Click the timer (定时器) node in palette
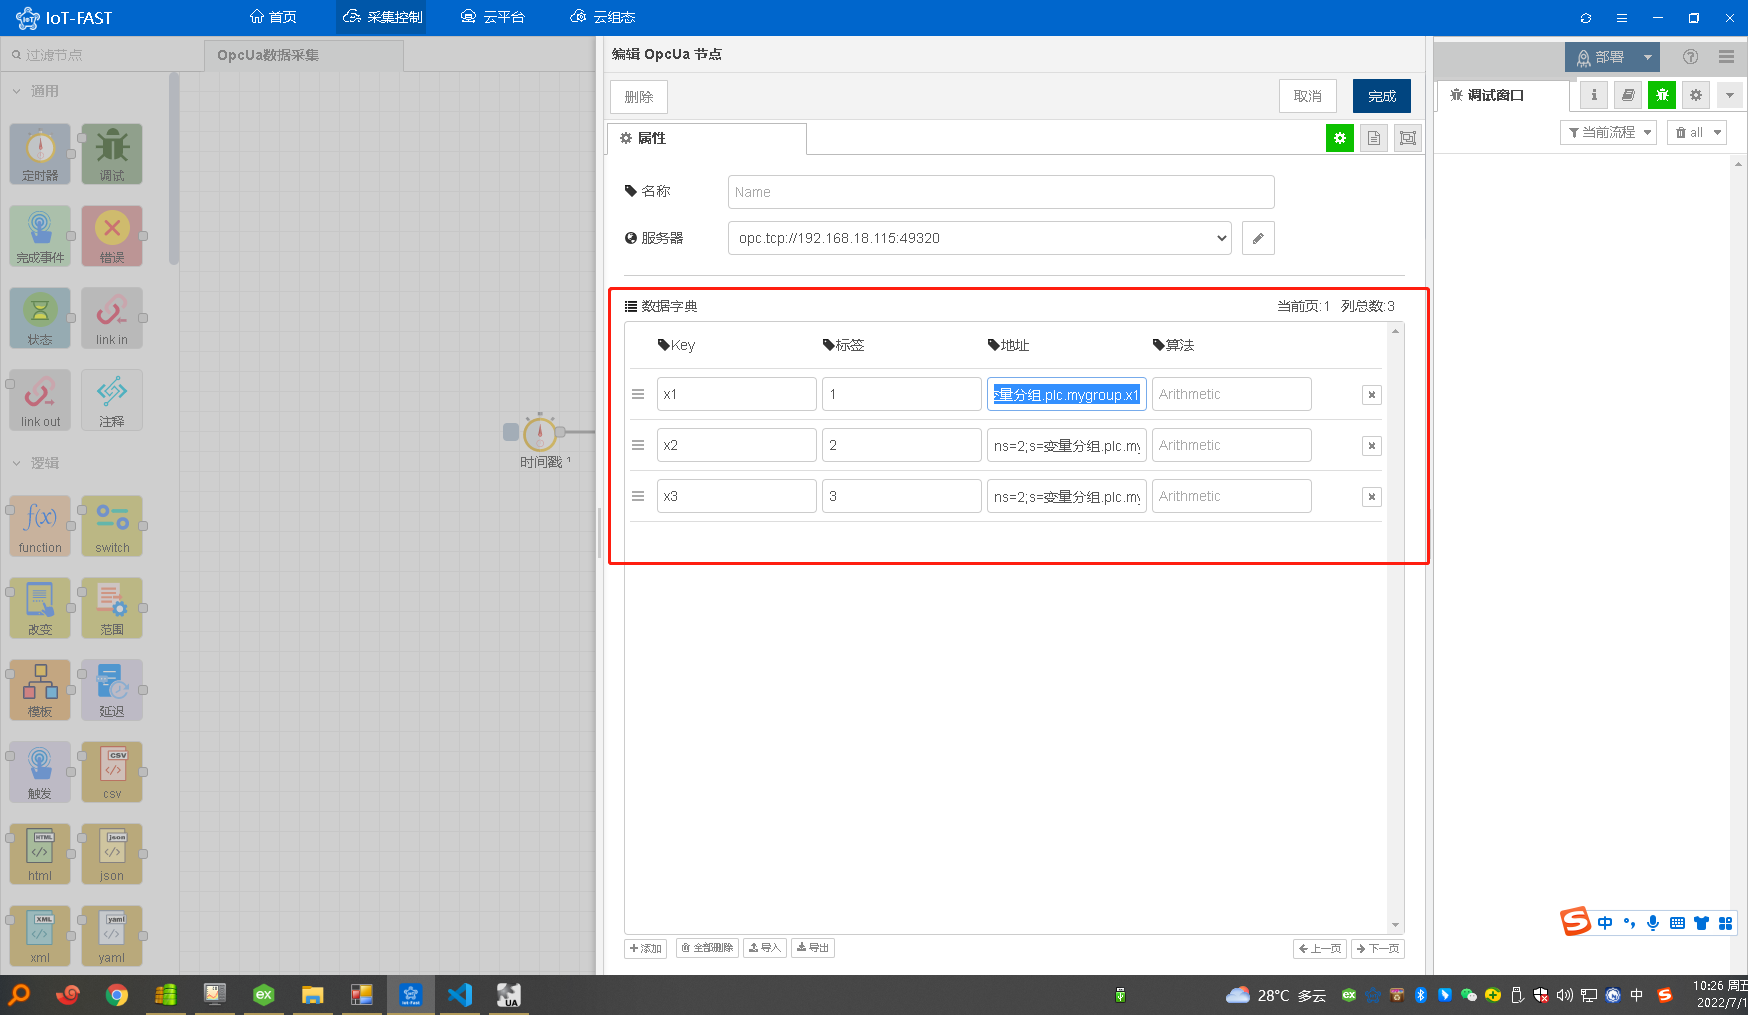Viewport: 1748px width, 1015px height. click(40, 154)
